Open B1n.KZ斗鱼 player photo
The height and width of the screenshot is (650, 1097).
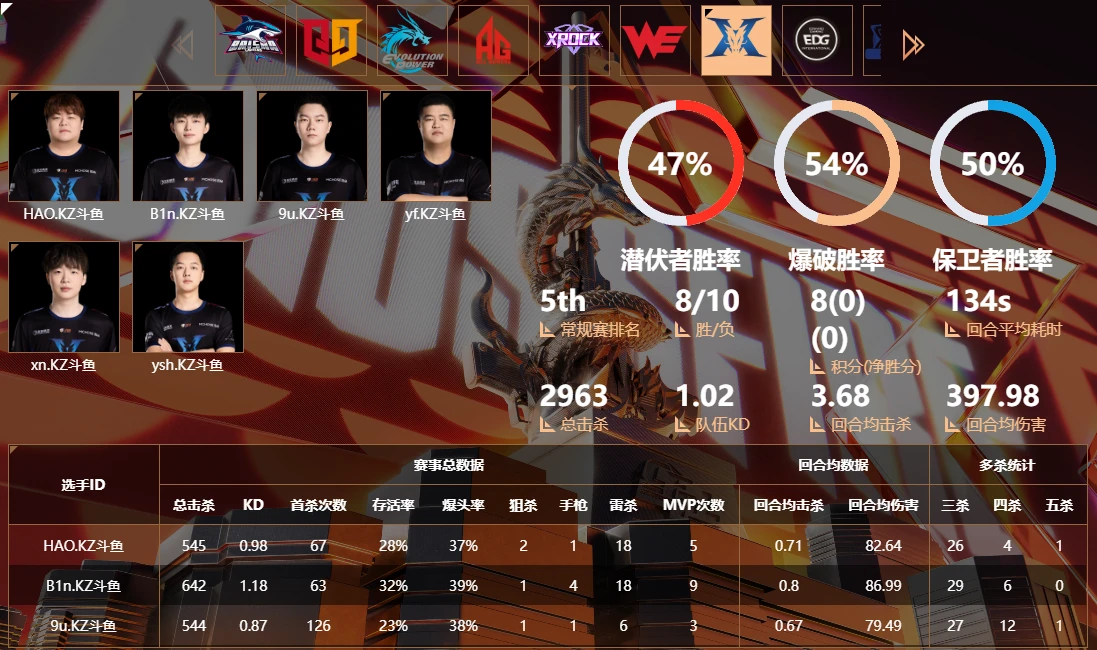[188, 146]
